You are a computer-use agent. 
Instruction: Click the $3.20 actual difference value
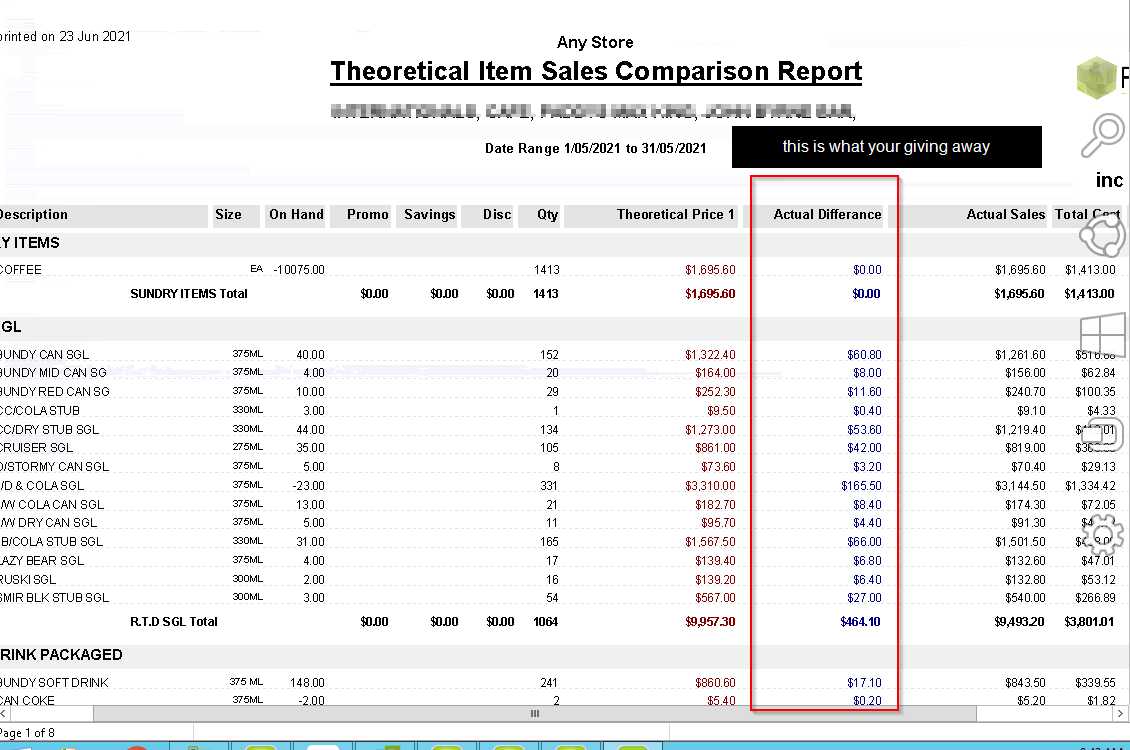[867, 467]
